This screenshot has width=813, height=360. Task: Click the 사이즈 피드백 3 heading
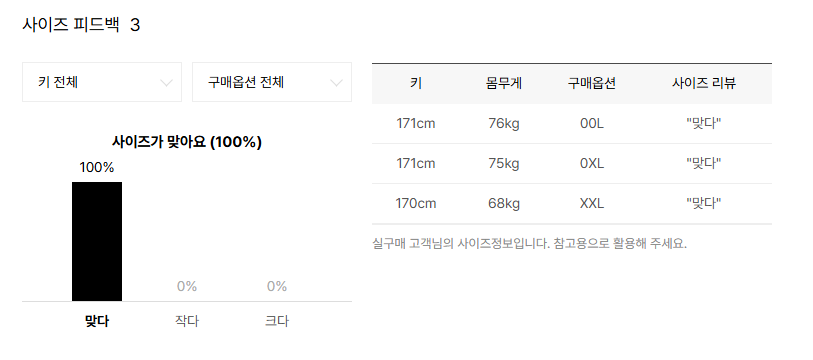[81, 24]
